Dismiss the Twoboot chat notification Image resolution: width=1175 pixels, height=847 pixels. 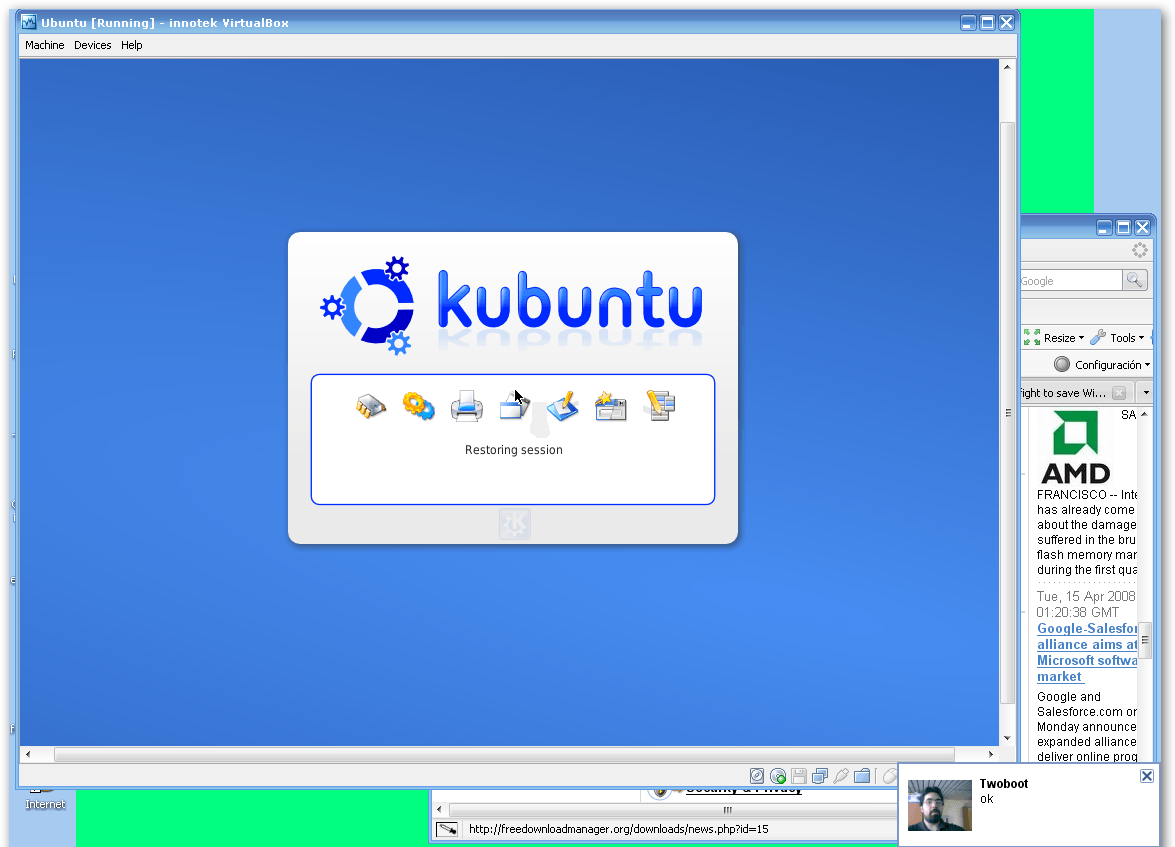coord(1147,776)
